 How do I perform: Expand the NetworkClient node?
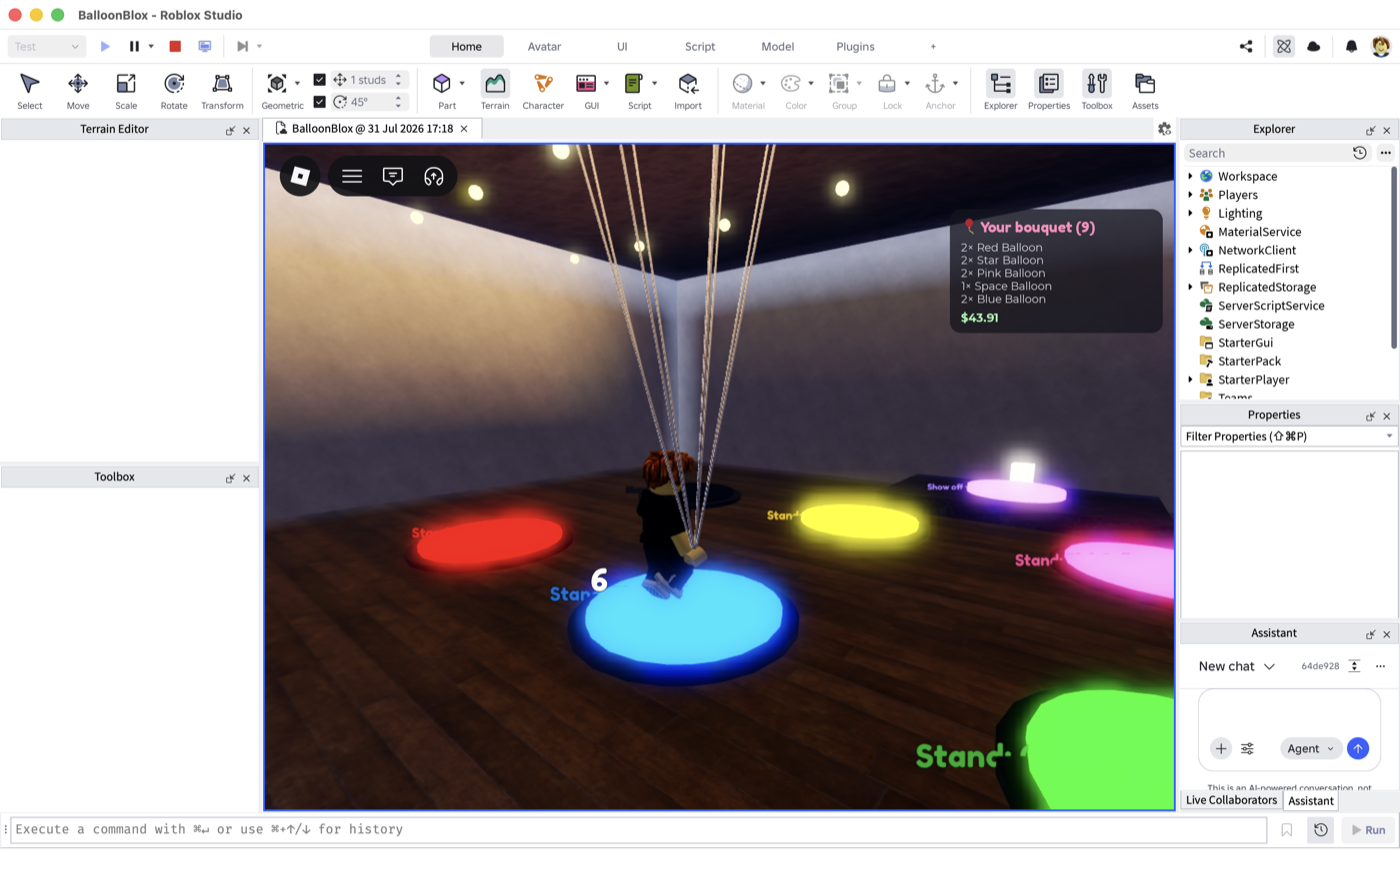[1190, 250]
